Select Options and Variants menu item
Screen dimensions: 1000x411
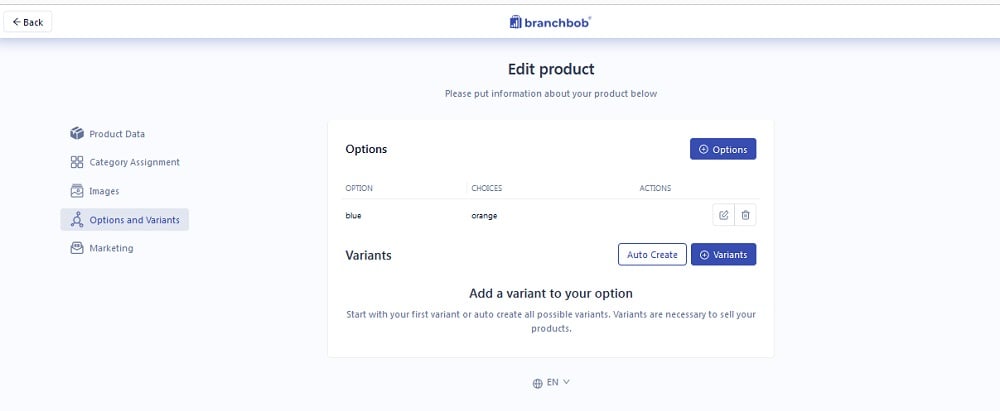124,220
